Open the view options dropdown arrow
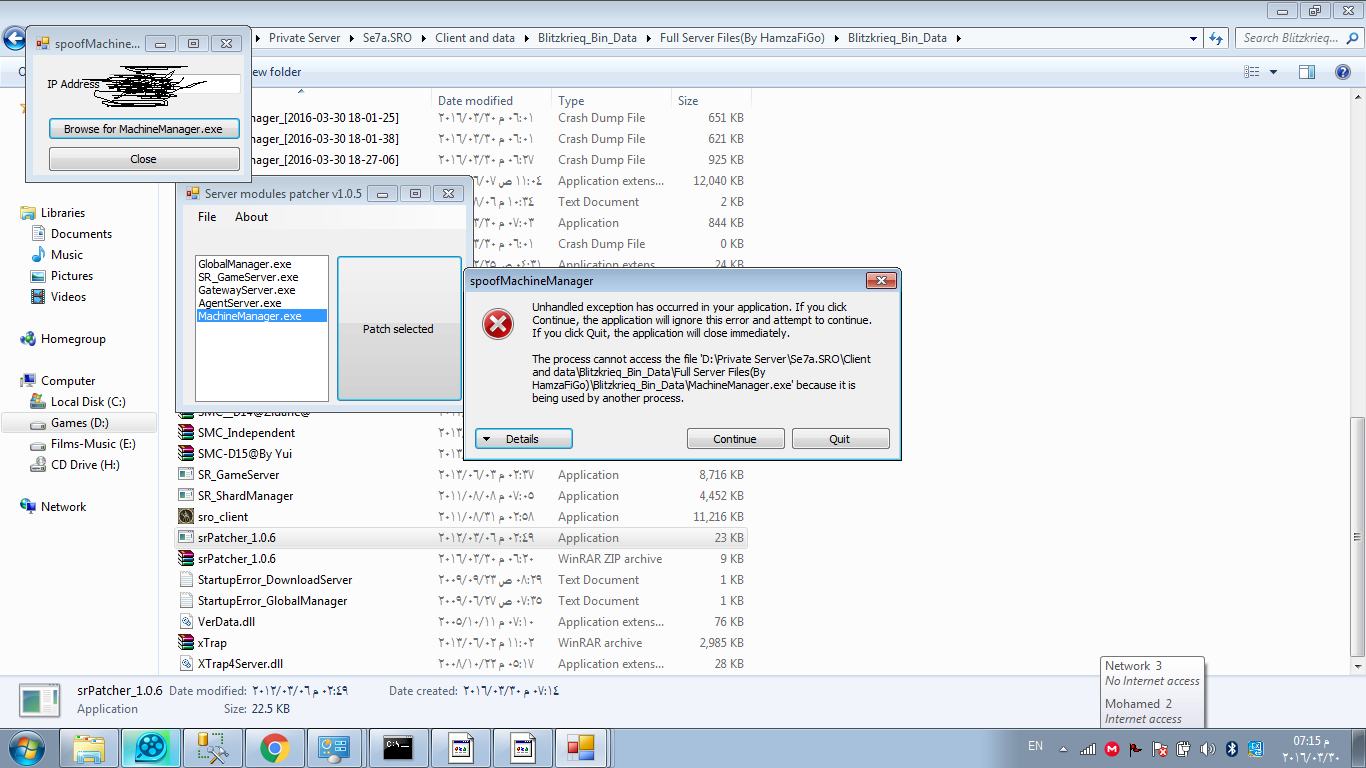 (1273, 72)
